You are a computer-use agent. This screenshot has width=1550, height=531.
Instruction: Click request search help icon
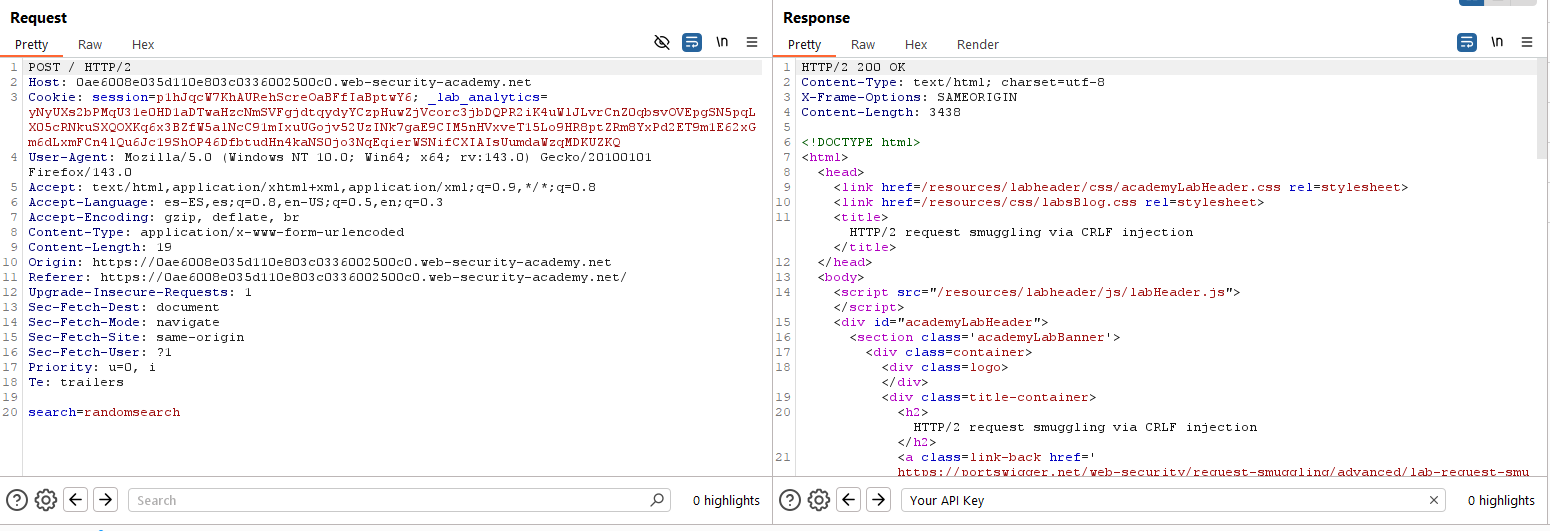point(16,500)
